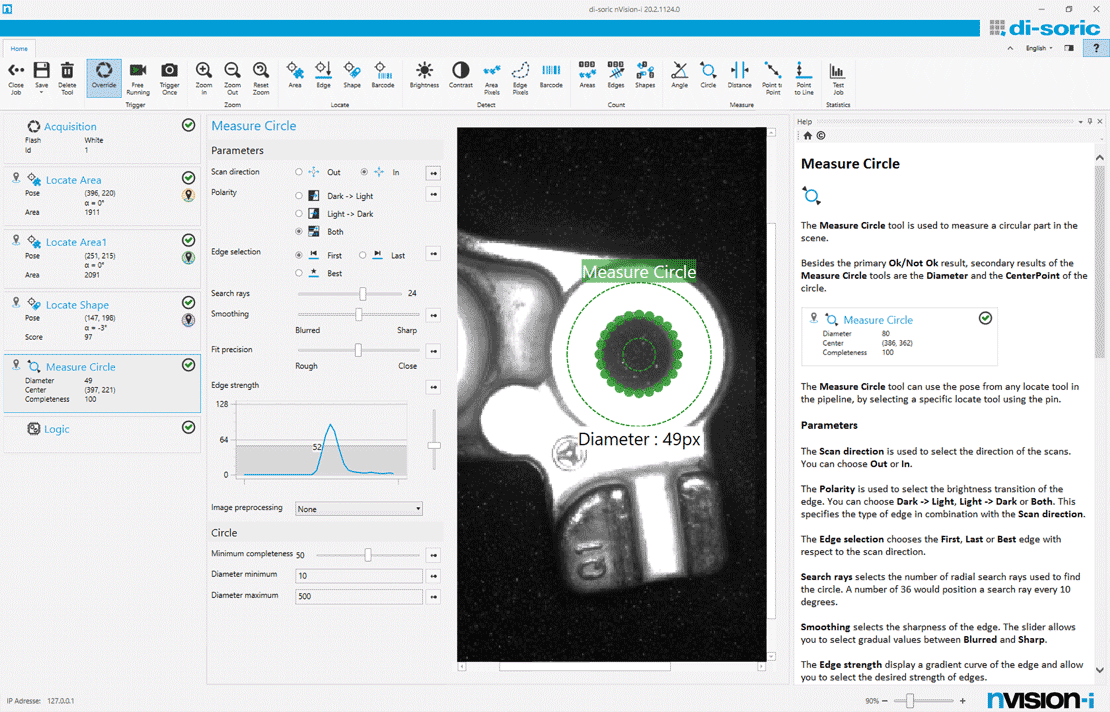Screen dimensions: 1110x712
Task: Open the English language dropdown
Action: (x=1038, y=48)
